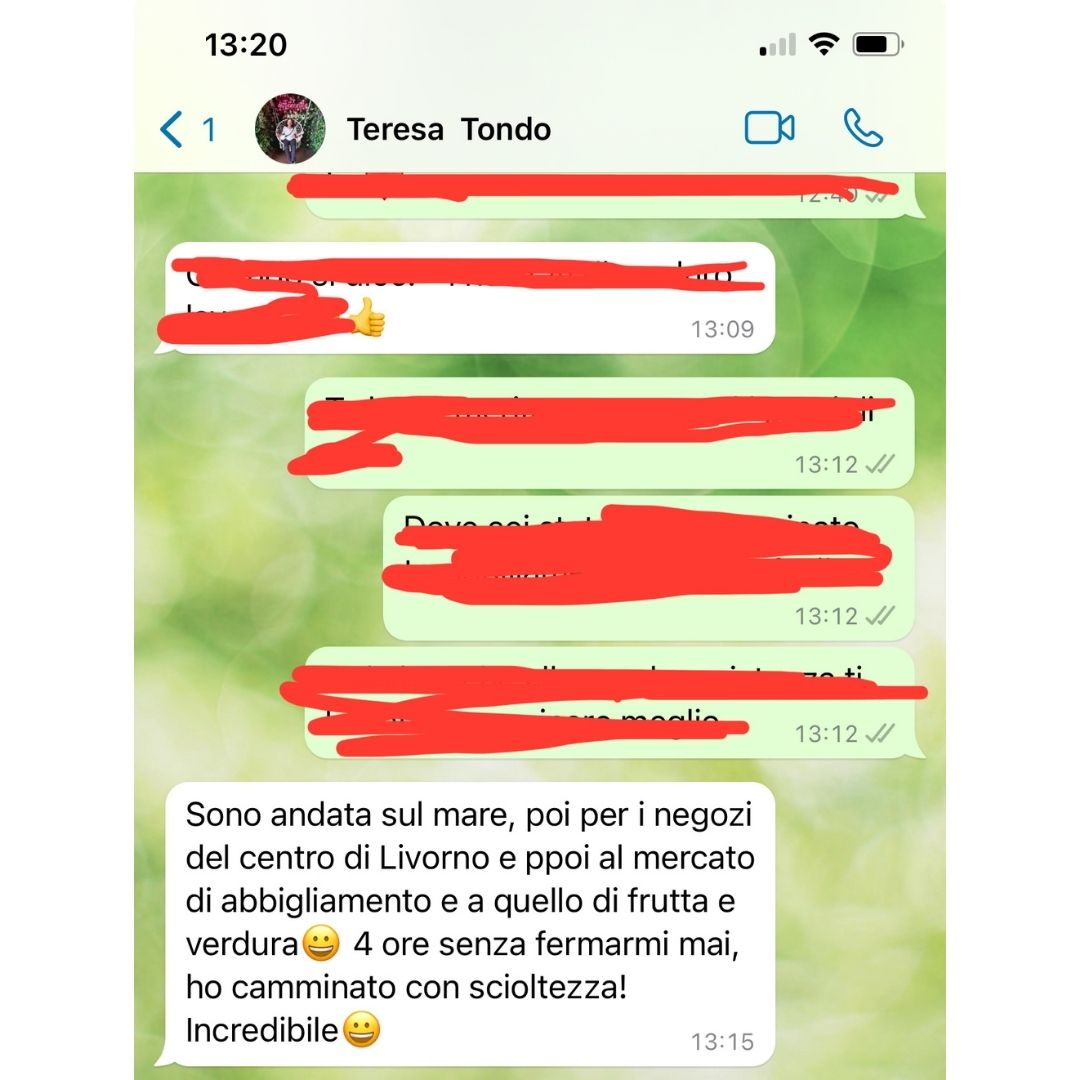Tap the 13:09 received message bubble
This screenshot has height=1080, width=1080.
point(470,298)
